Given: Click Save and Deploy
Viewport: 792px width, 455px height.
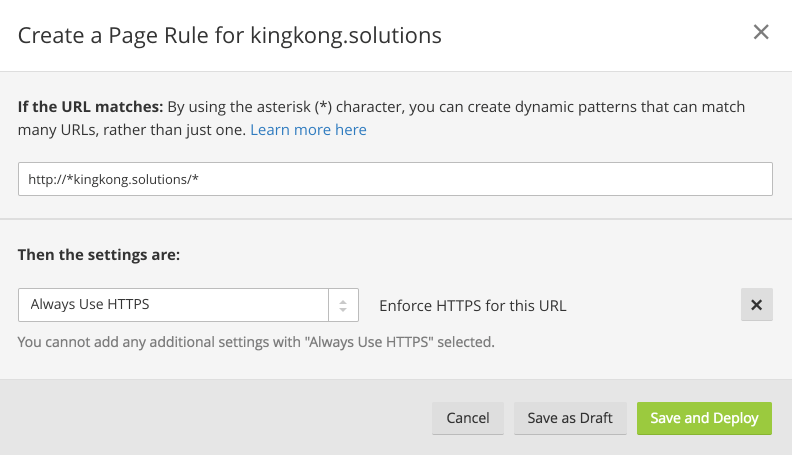Looking at the screenshot, I should pos(704,418).
